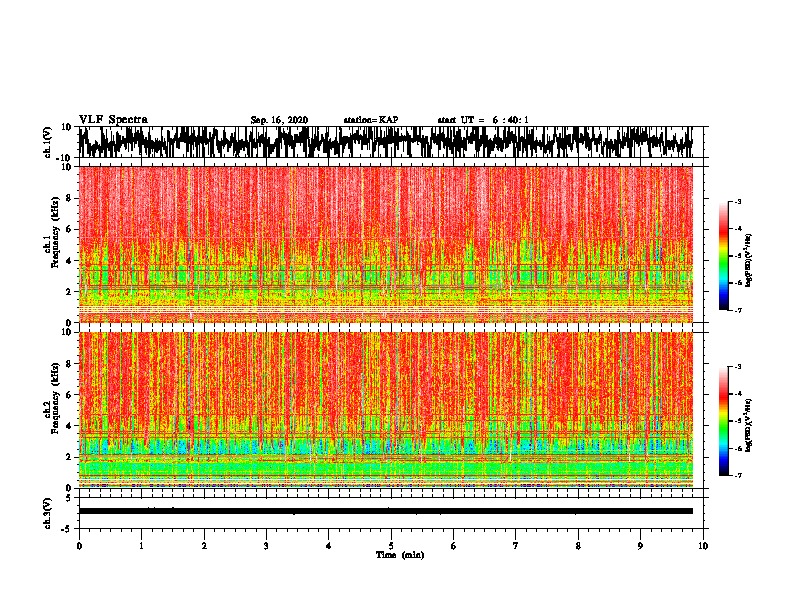This screenshot has height=612, width=792.
Task: Click the ch.2 color scale log(PSD) label
Action: point(749,425)
